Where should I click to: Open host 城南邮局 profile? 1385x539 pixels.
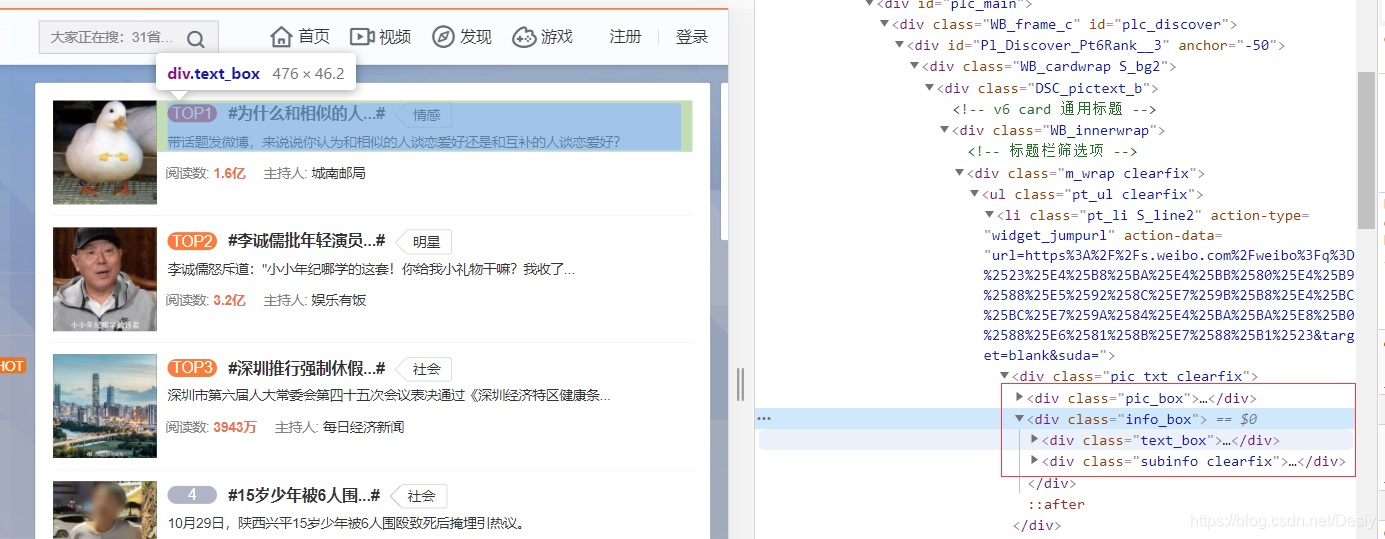click(x=338, y=173)
